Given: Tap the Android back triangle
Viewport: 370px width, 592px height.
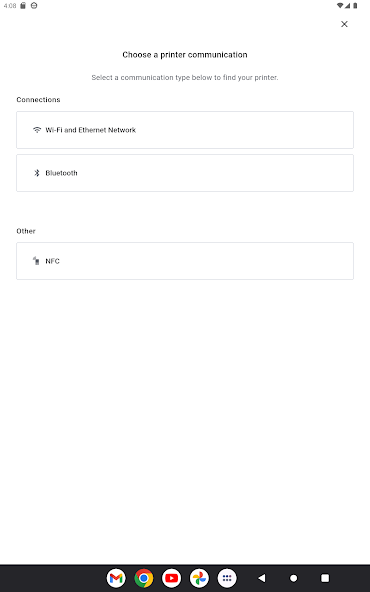Looking at the screenshot, I should 262,578.
